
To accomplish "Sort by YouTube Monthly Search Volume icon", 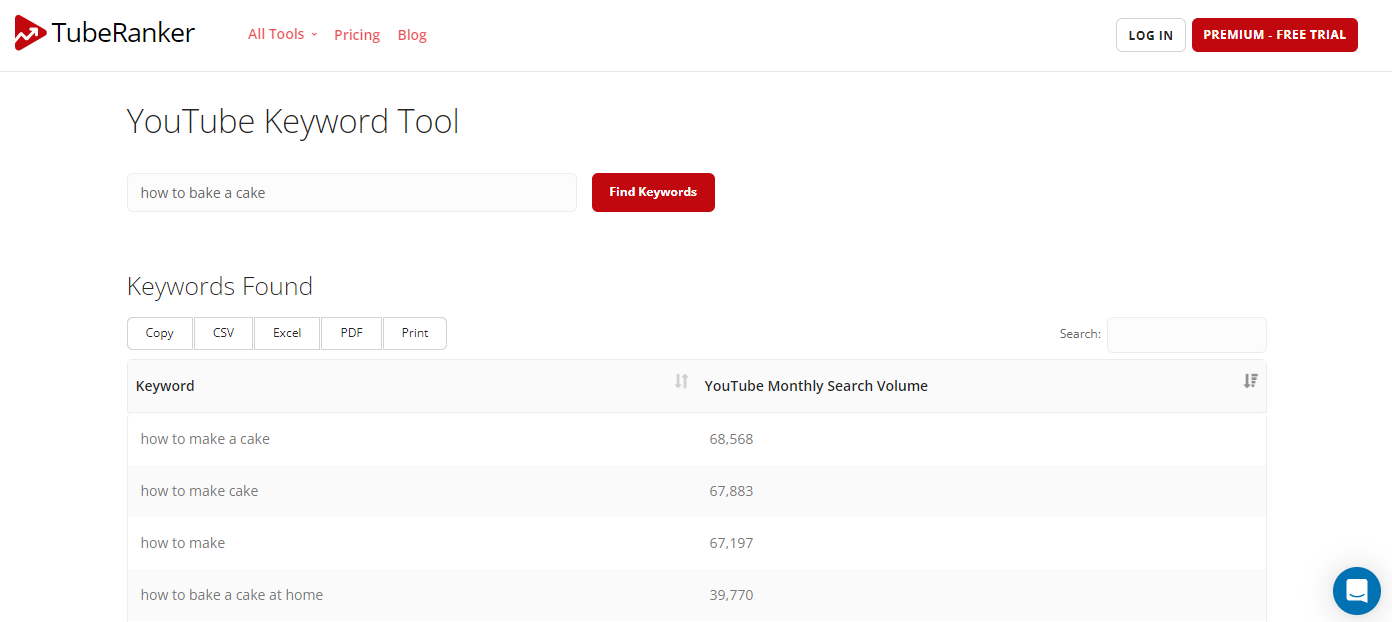I will pos(1250,381).
